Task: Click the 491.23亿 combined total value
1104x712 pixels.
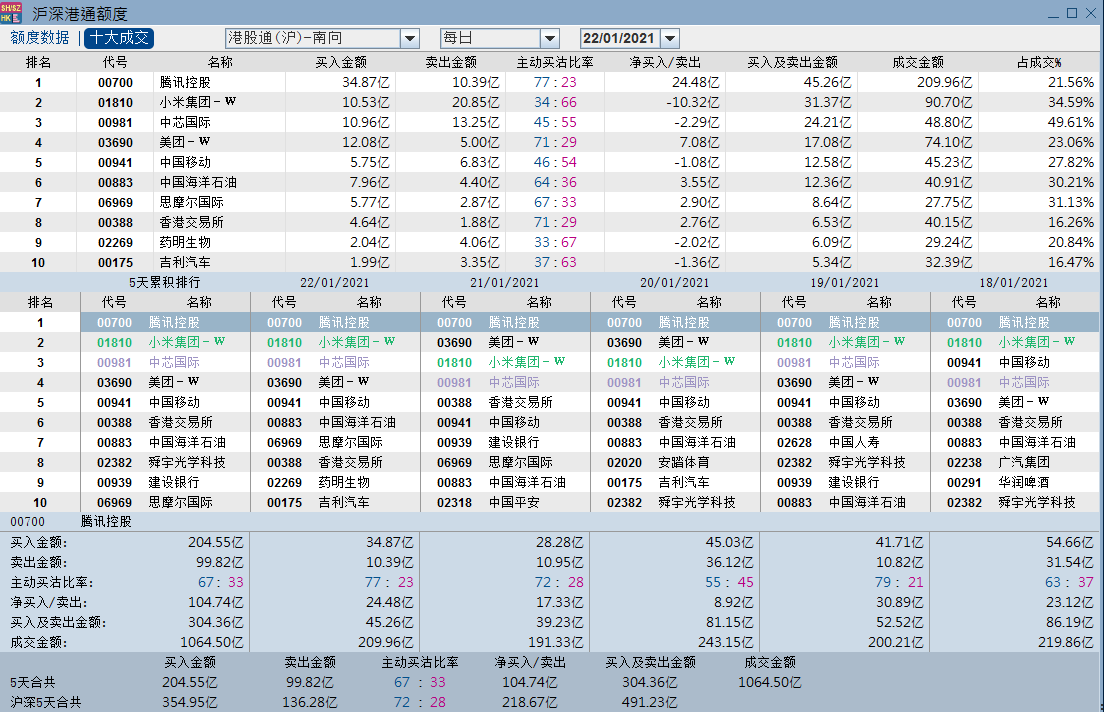Action: (649, 703)
